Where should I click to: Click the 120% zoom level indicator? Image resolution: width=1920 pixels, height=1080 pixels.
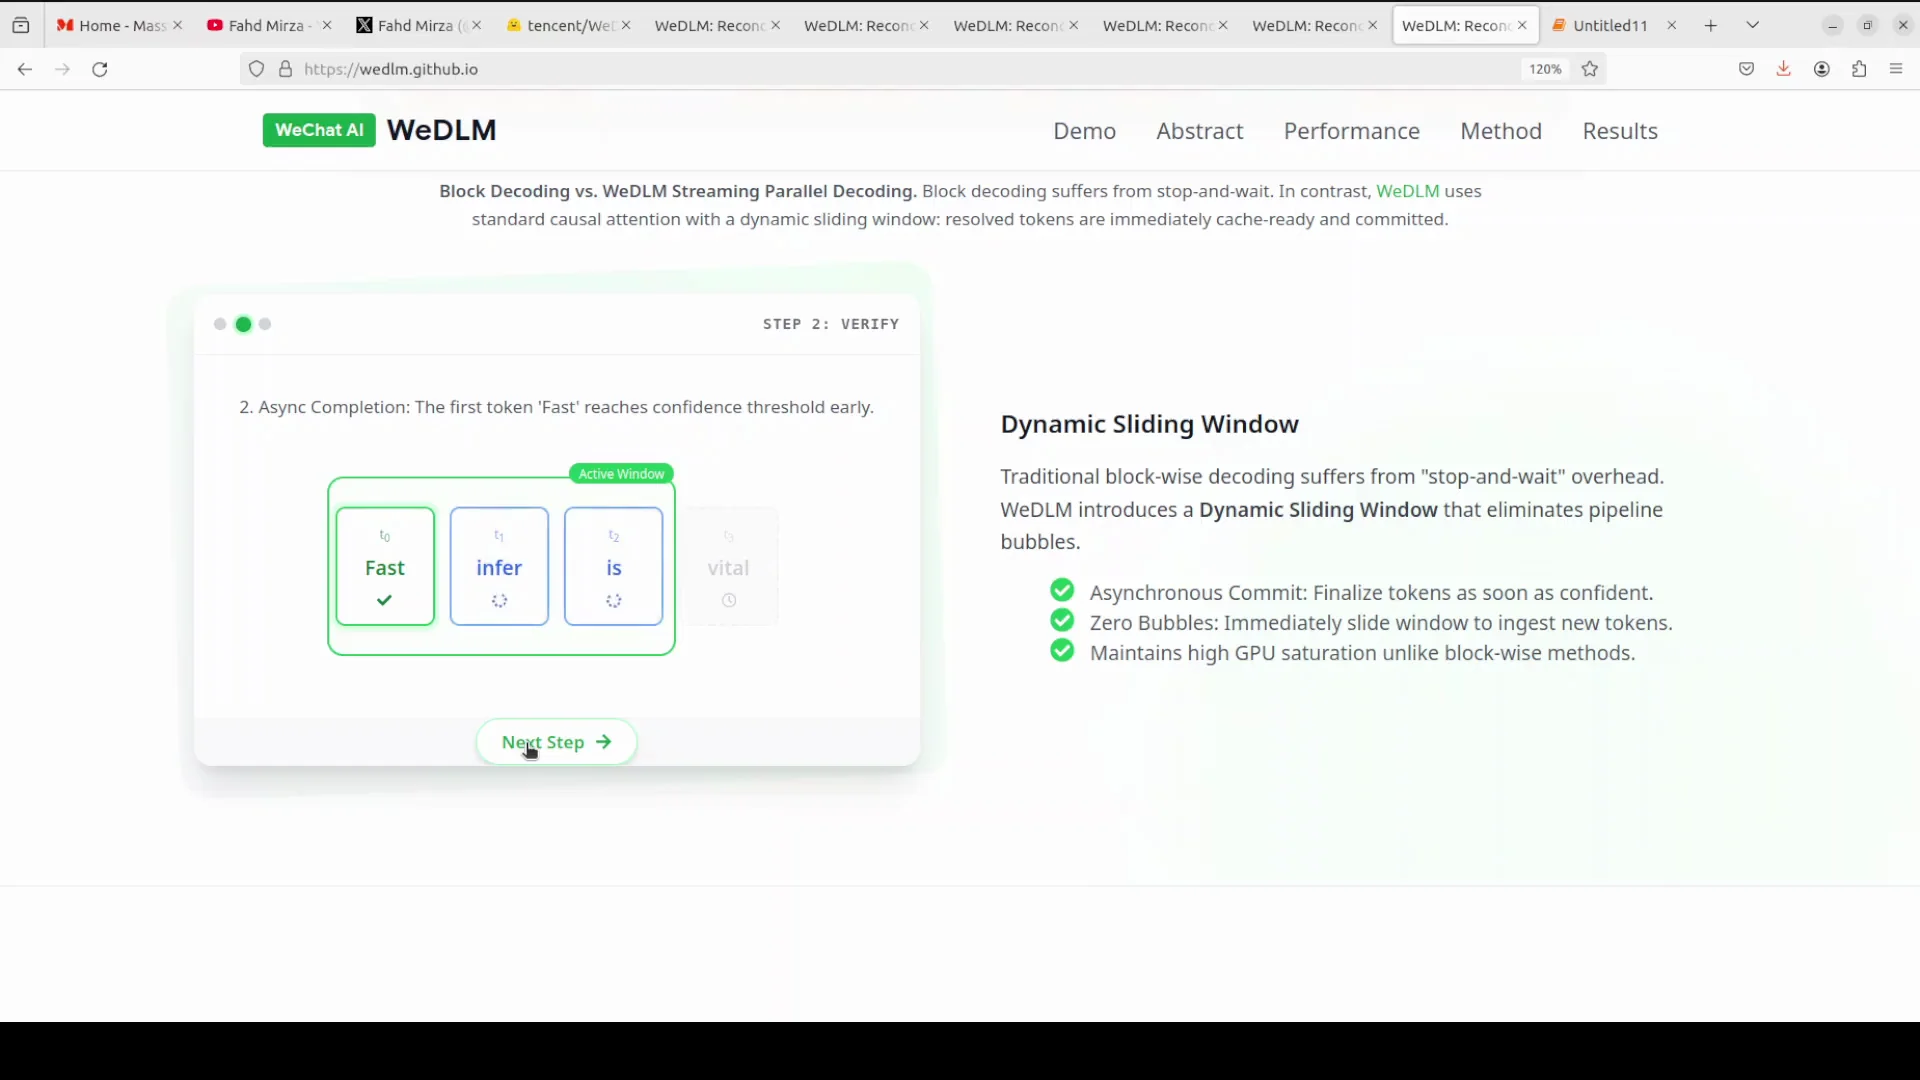coord(1544,69)
